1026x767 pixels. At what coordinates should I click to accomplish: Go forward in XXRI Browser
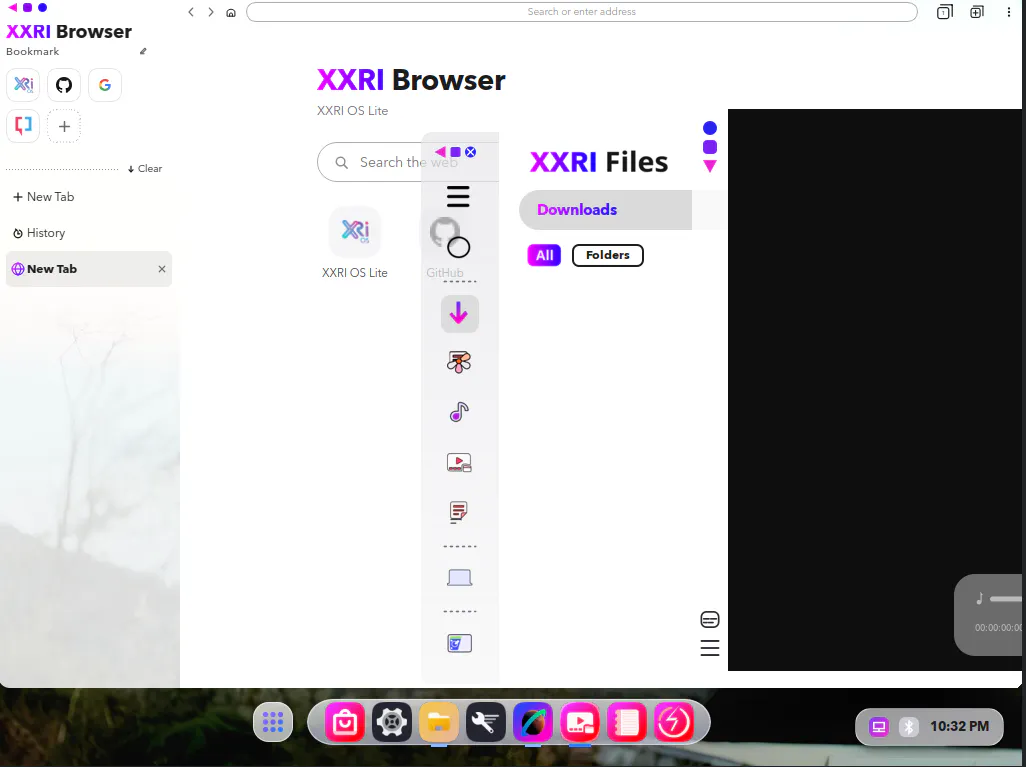click(211, 12)
